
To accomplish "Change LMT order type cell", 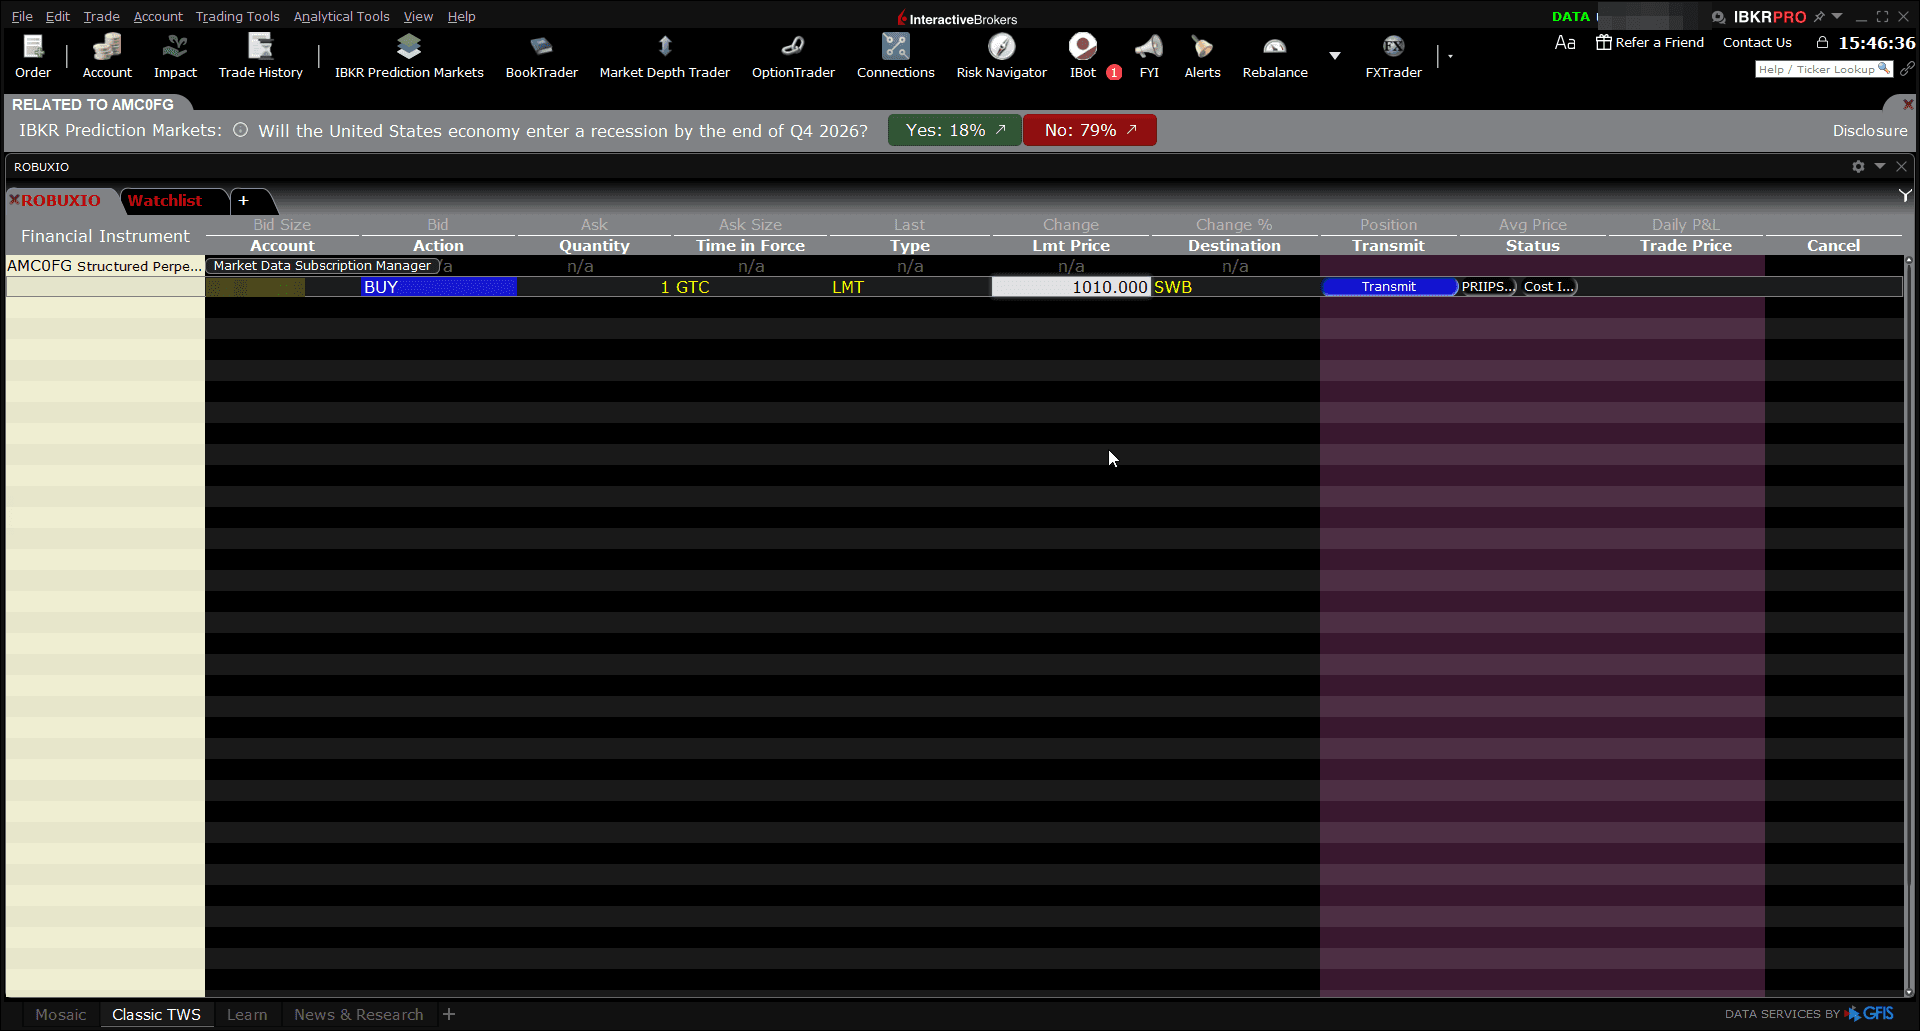I will click(x=910, y=287).
